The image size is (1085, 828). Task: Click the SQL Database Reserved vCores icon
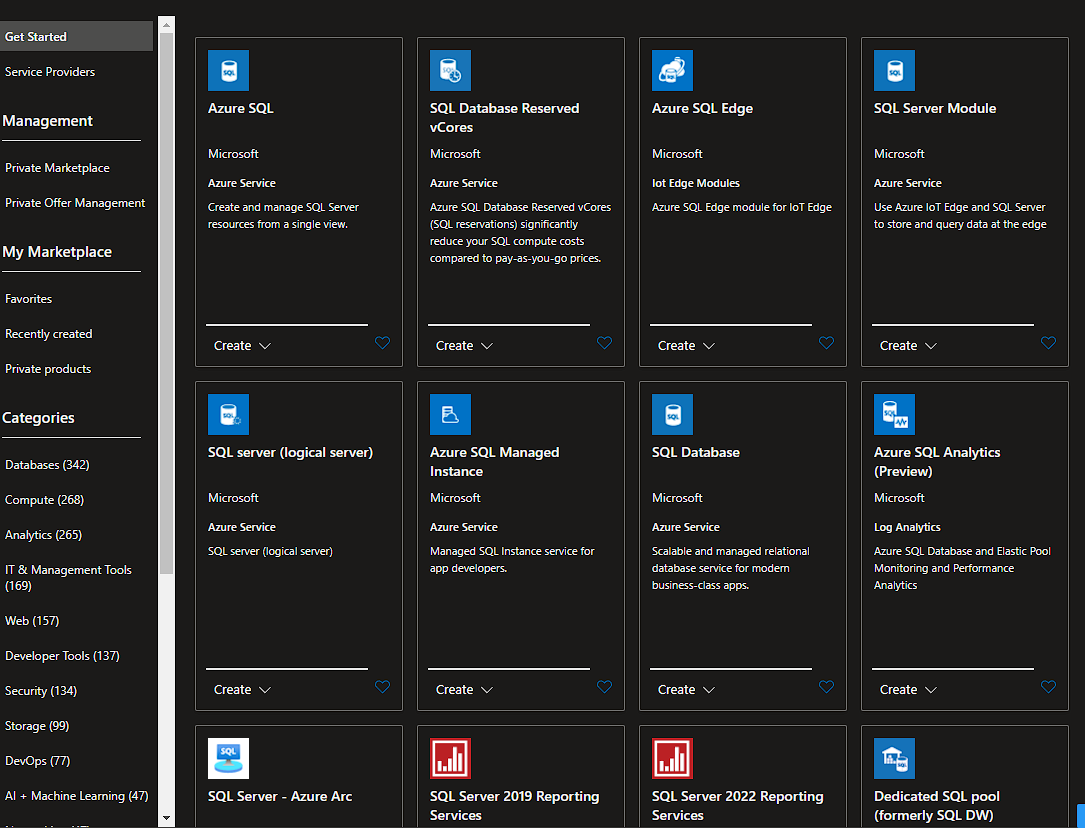point(450,71)
